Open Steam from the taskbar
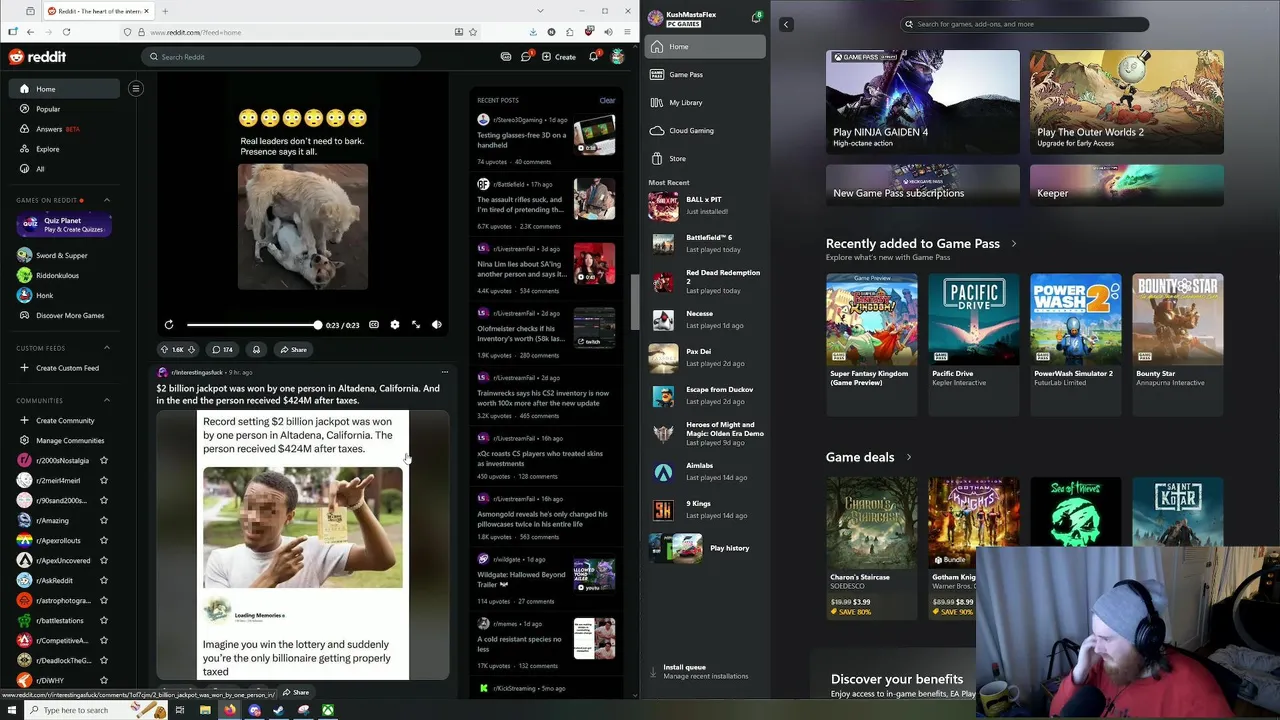The image size is (1280, 720). (x=279, y=710)
